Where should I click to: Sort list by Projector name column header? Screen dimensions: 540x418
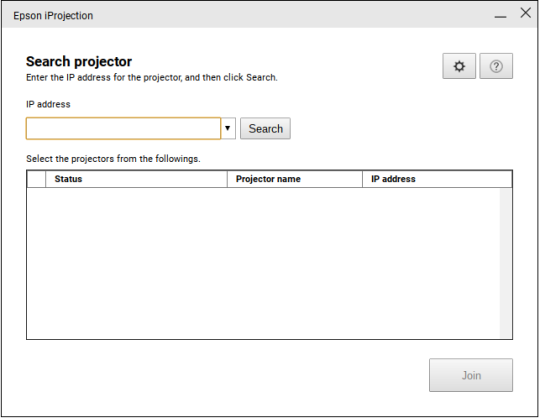click(295, 179)
